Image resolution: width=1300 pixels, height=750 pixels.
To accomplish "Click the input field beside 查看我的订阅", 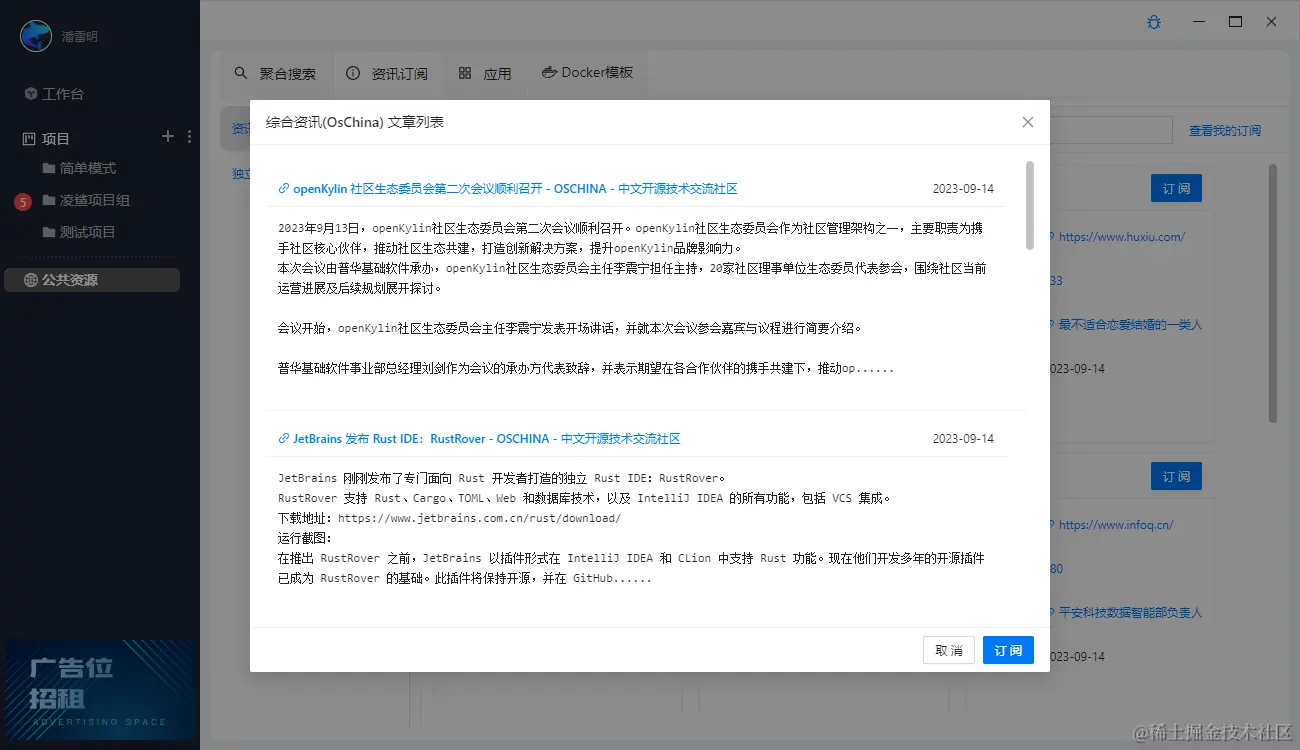I will (x=1111, y=130).
